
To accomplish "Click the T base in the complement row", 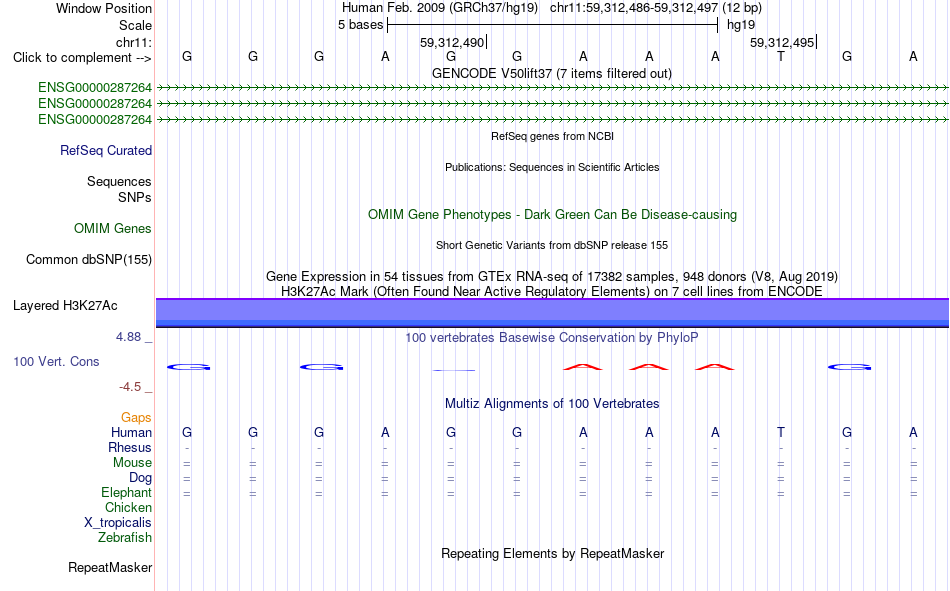I will [x=781, y=57].
